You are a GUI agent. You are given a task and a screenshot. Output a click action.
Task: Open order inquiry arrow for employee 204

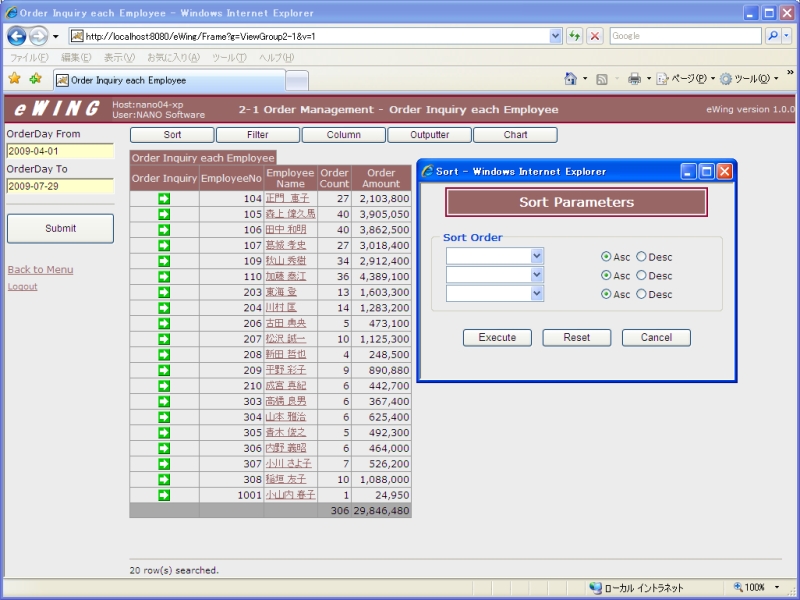click(164, 308)
